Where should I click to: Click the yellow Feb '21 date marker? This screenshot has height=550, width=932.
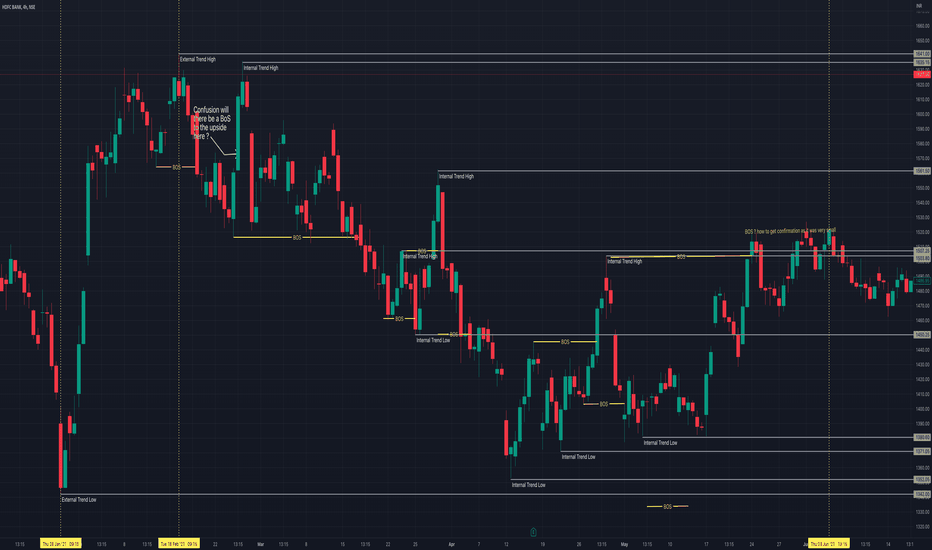click(x=179, y=543)
